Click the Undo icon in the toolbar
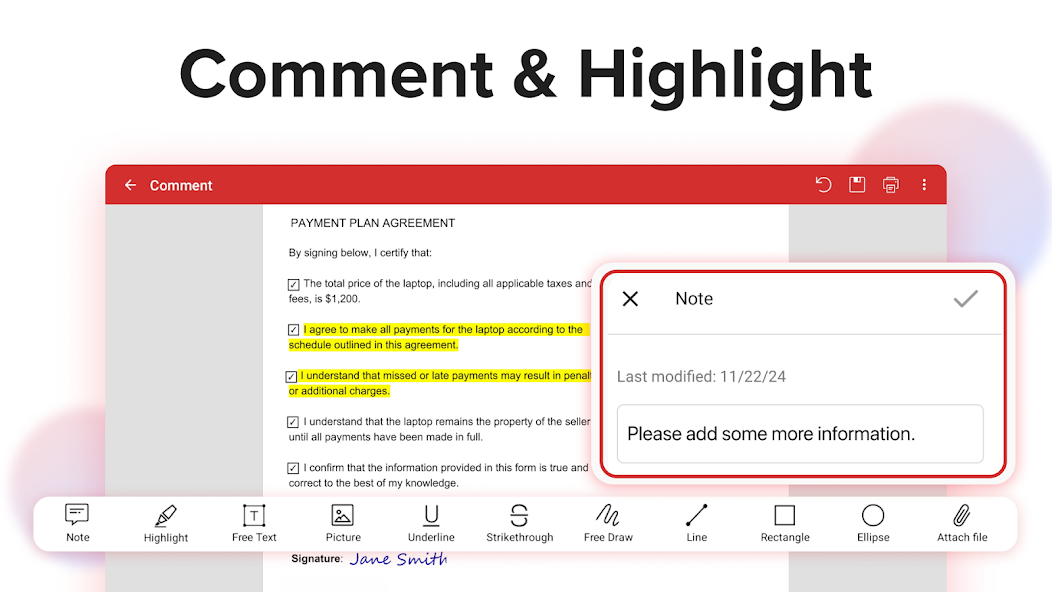This screenshot has height=592, width=1052. tap(822, 184)
